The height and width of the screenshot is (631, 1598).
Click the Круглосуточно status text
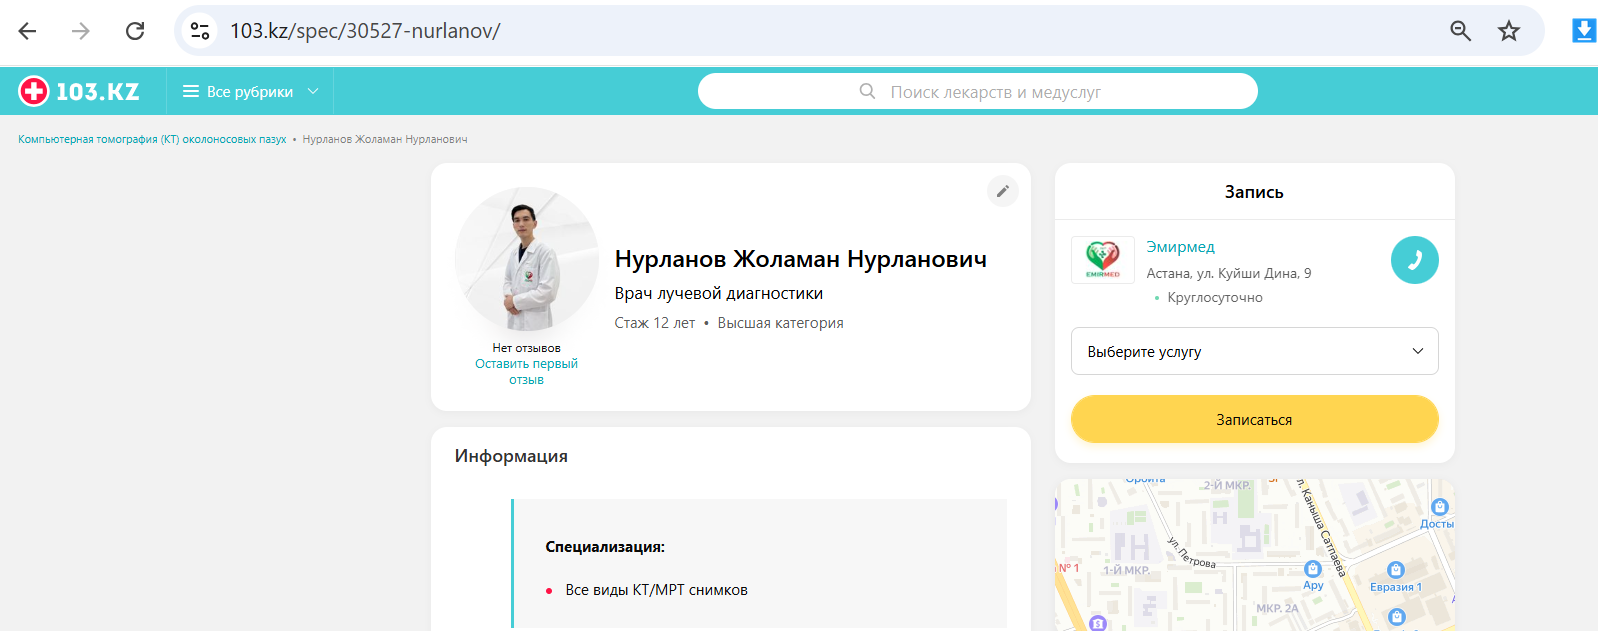(1215, 298)
